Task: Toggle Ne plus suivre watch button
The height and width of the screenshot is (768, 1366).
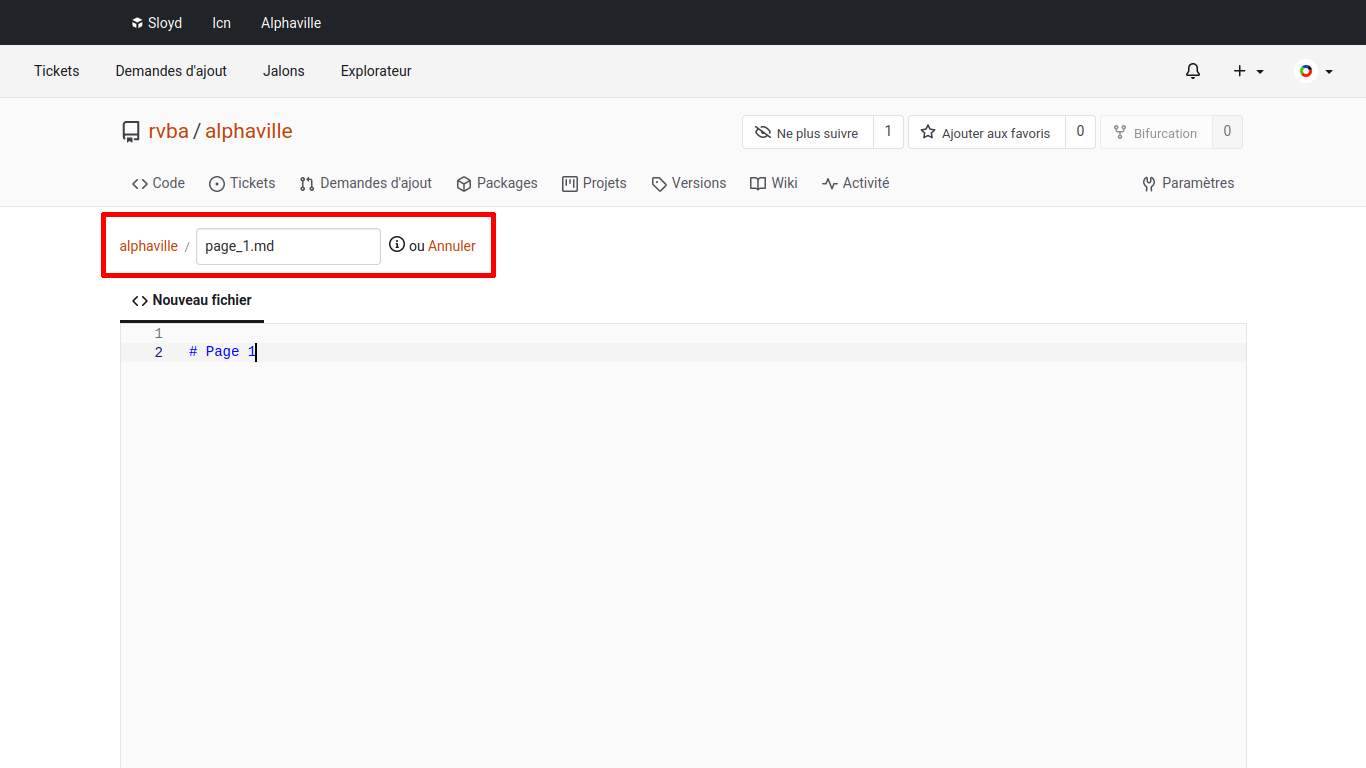Action: 807,133
